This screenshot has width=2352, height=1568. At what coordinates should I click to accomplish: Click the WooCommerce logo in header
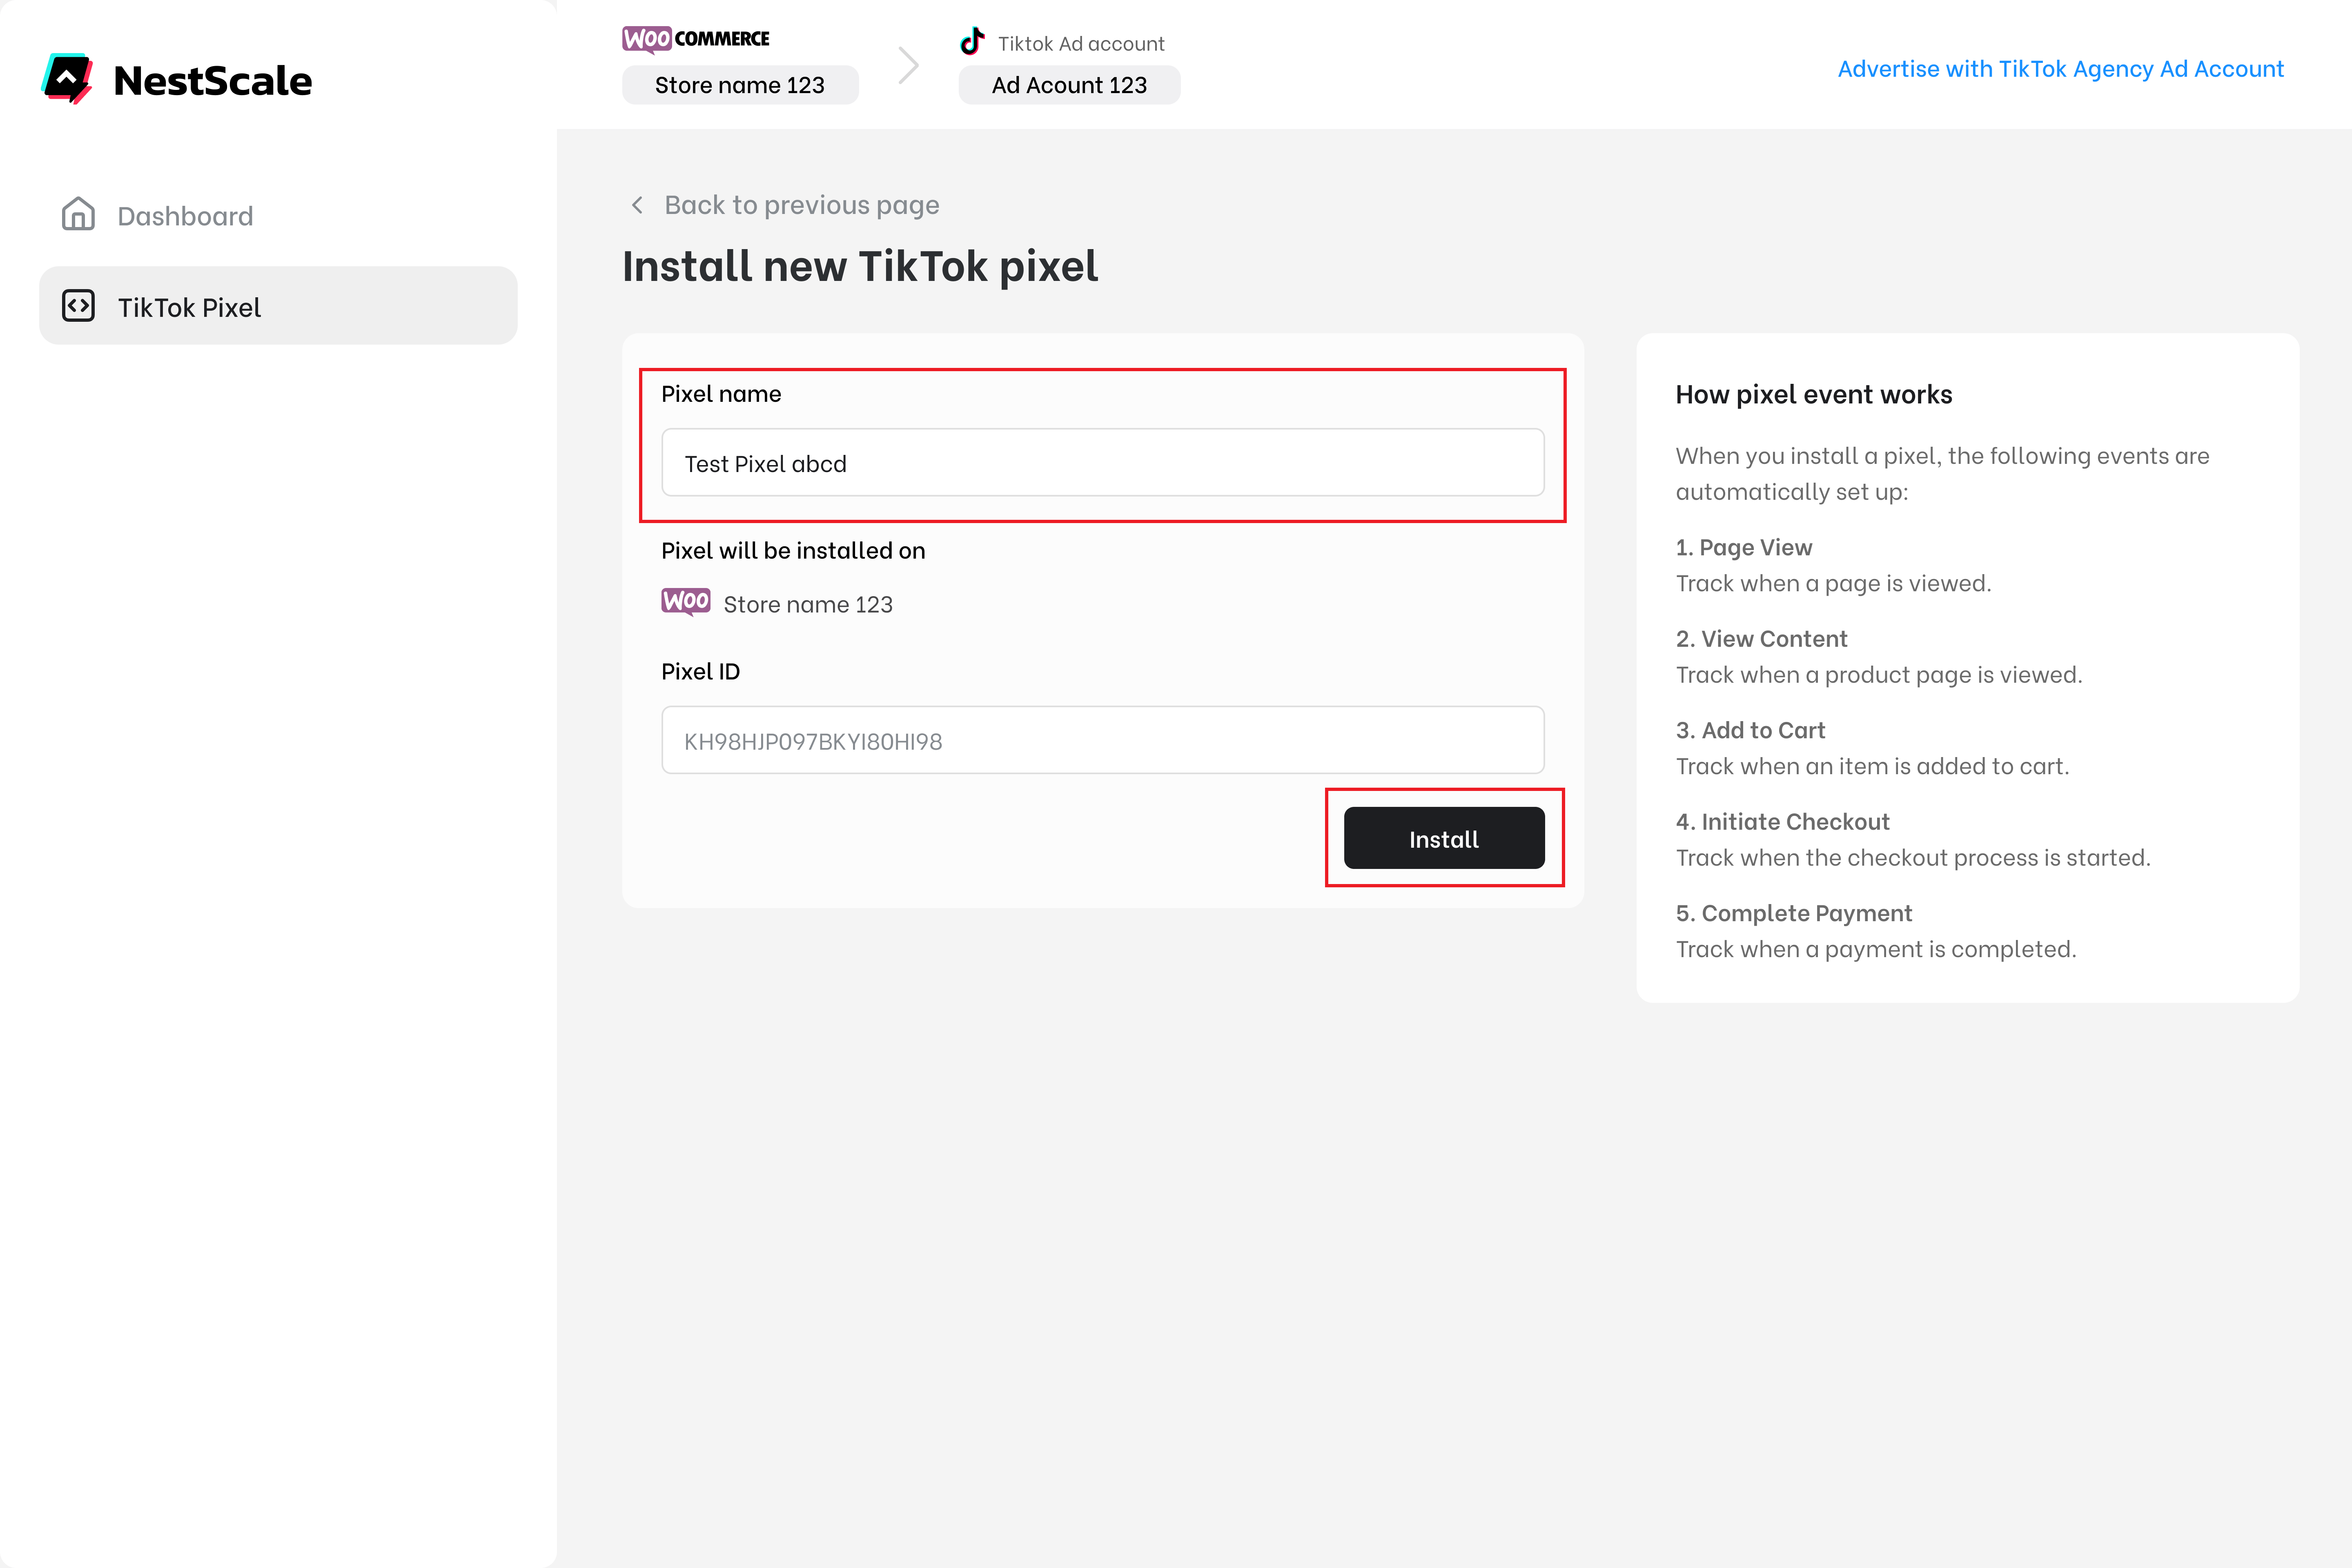[x=696, y=39]
